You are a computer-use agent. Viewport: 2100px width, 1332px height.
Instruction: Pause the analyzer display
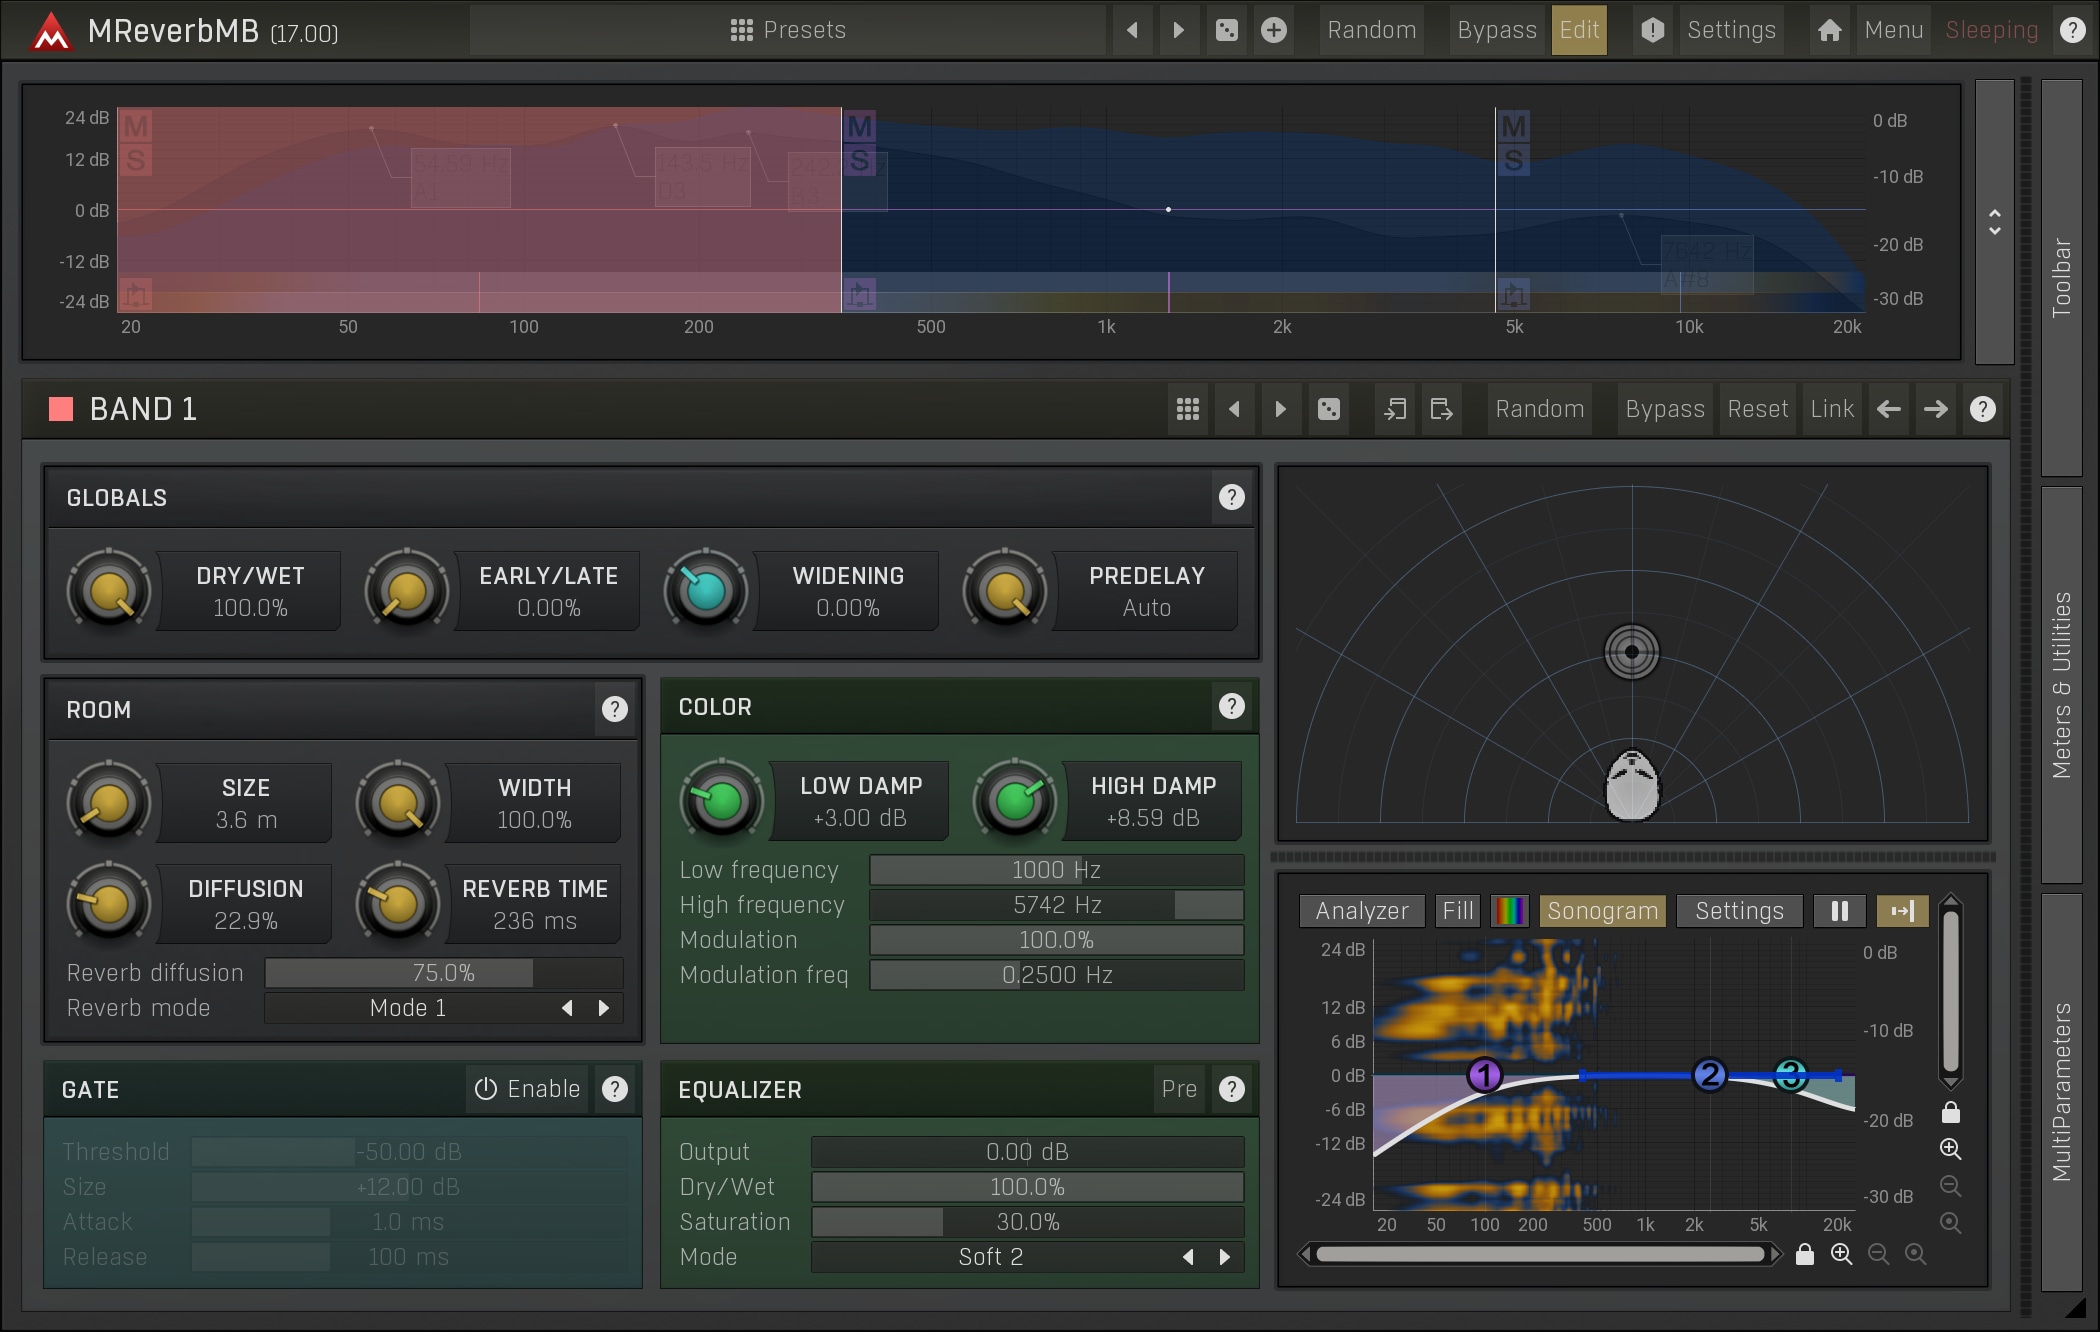tap(1839, 911)
